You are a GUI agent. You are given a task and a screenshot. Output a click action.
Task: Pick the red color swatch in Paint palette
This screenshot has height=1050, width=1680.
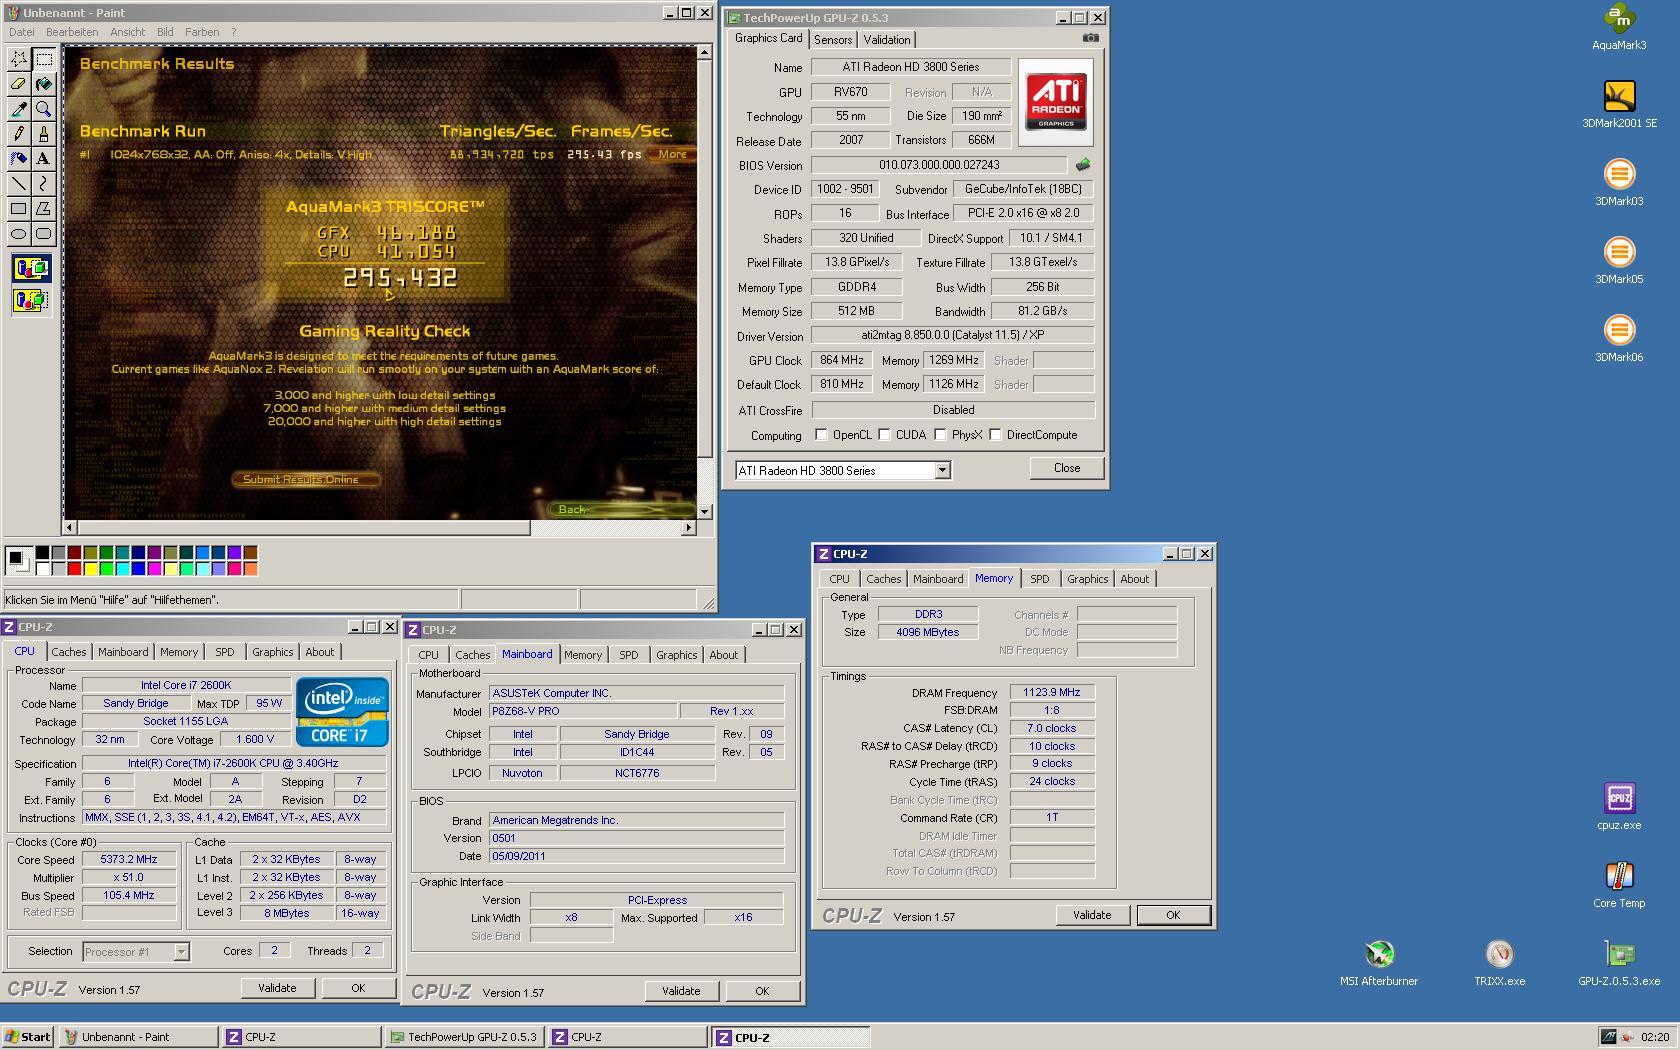coord(74,569)
